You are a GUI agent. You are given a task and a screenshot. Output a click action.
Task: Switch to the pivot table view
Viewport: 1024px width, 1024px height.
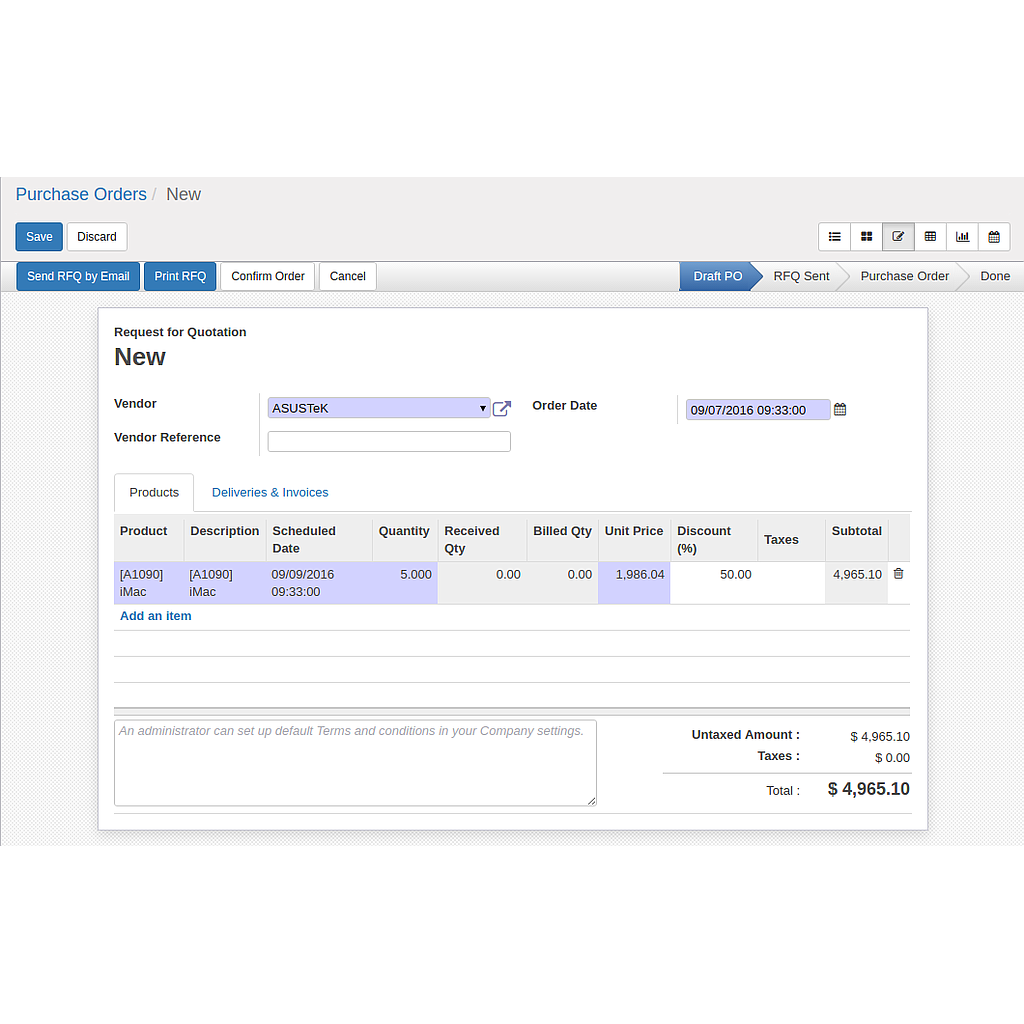(930, 237)
